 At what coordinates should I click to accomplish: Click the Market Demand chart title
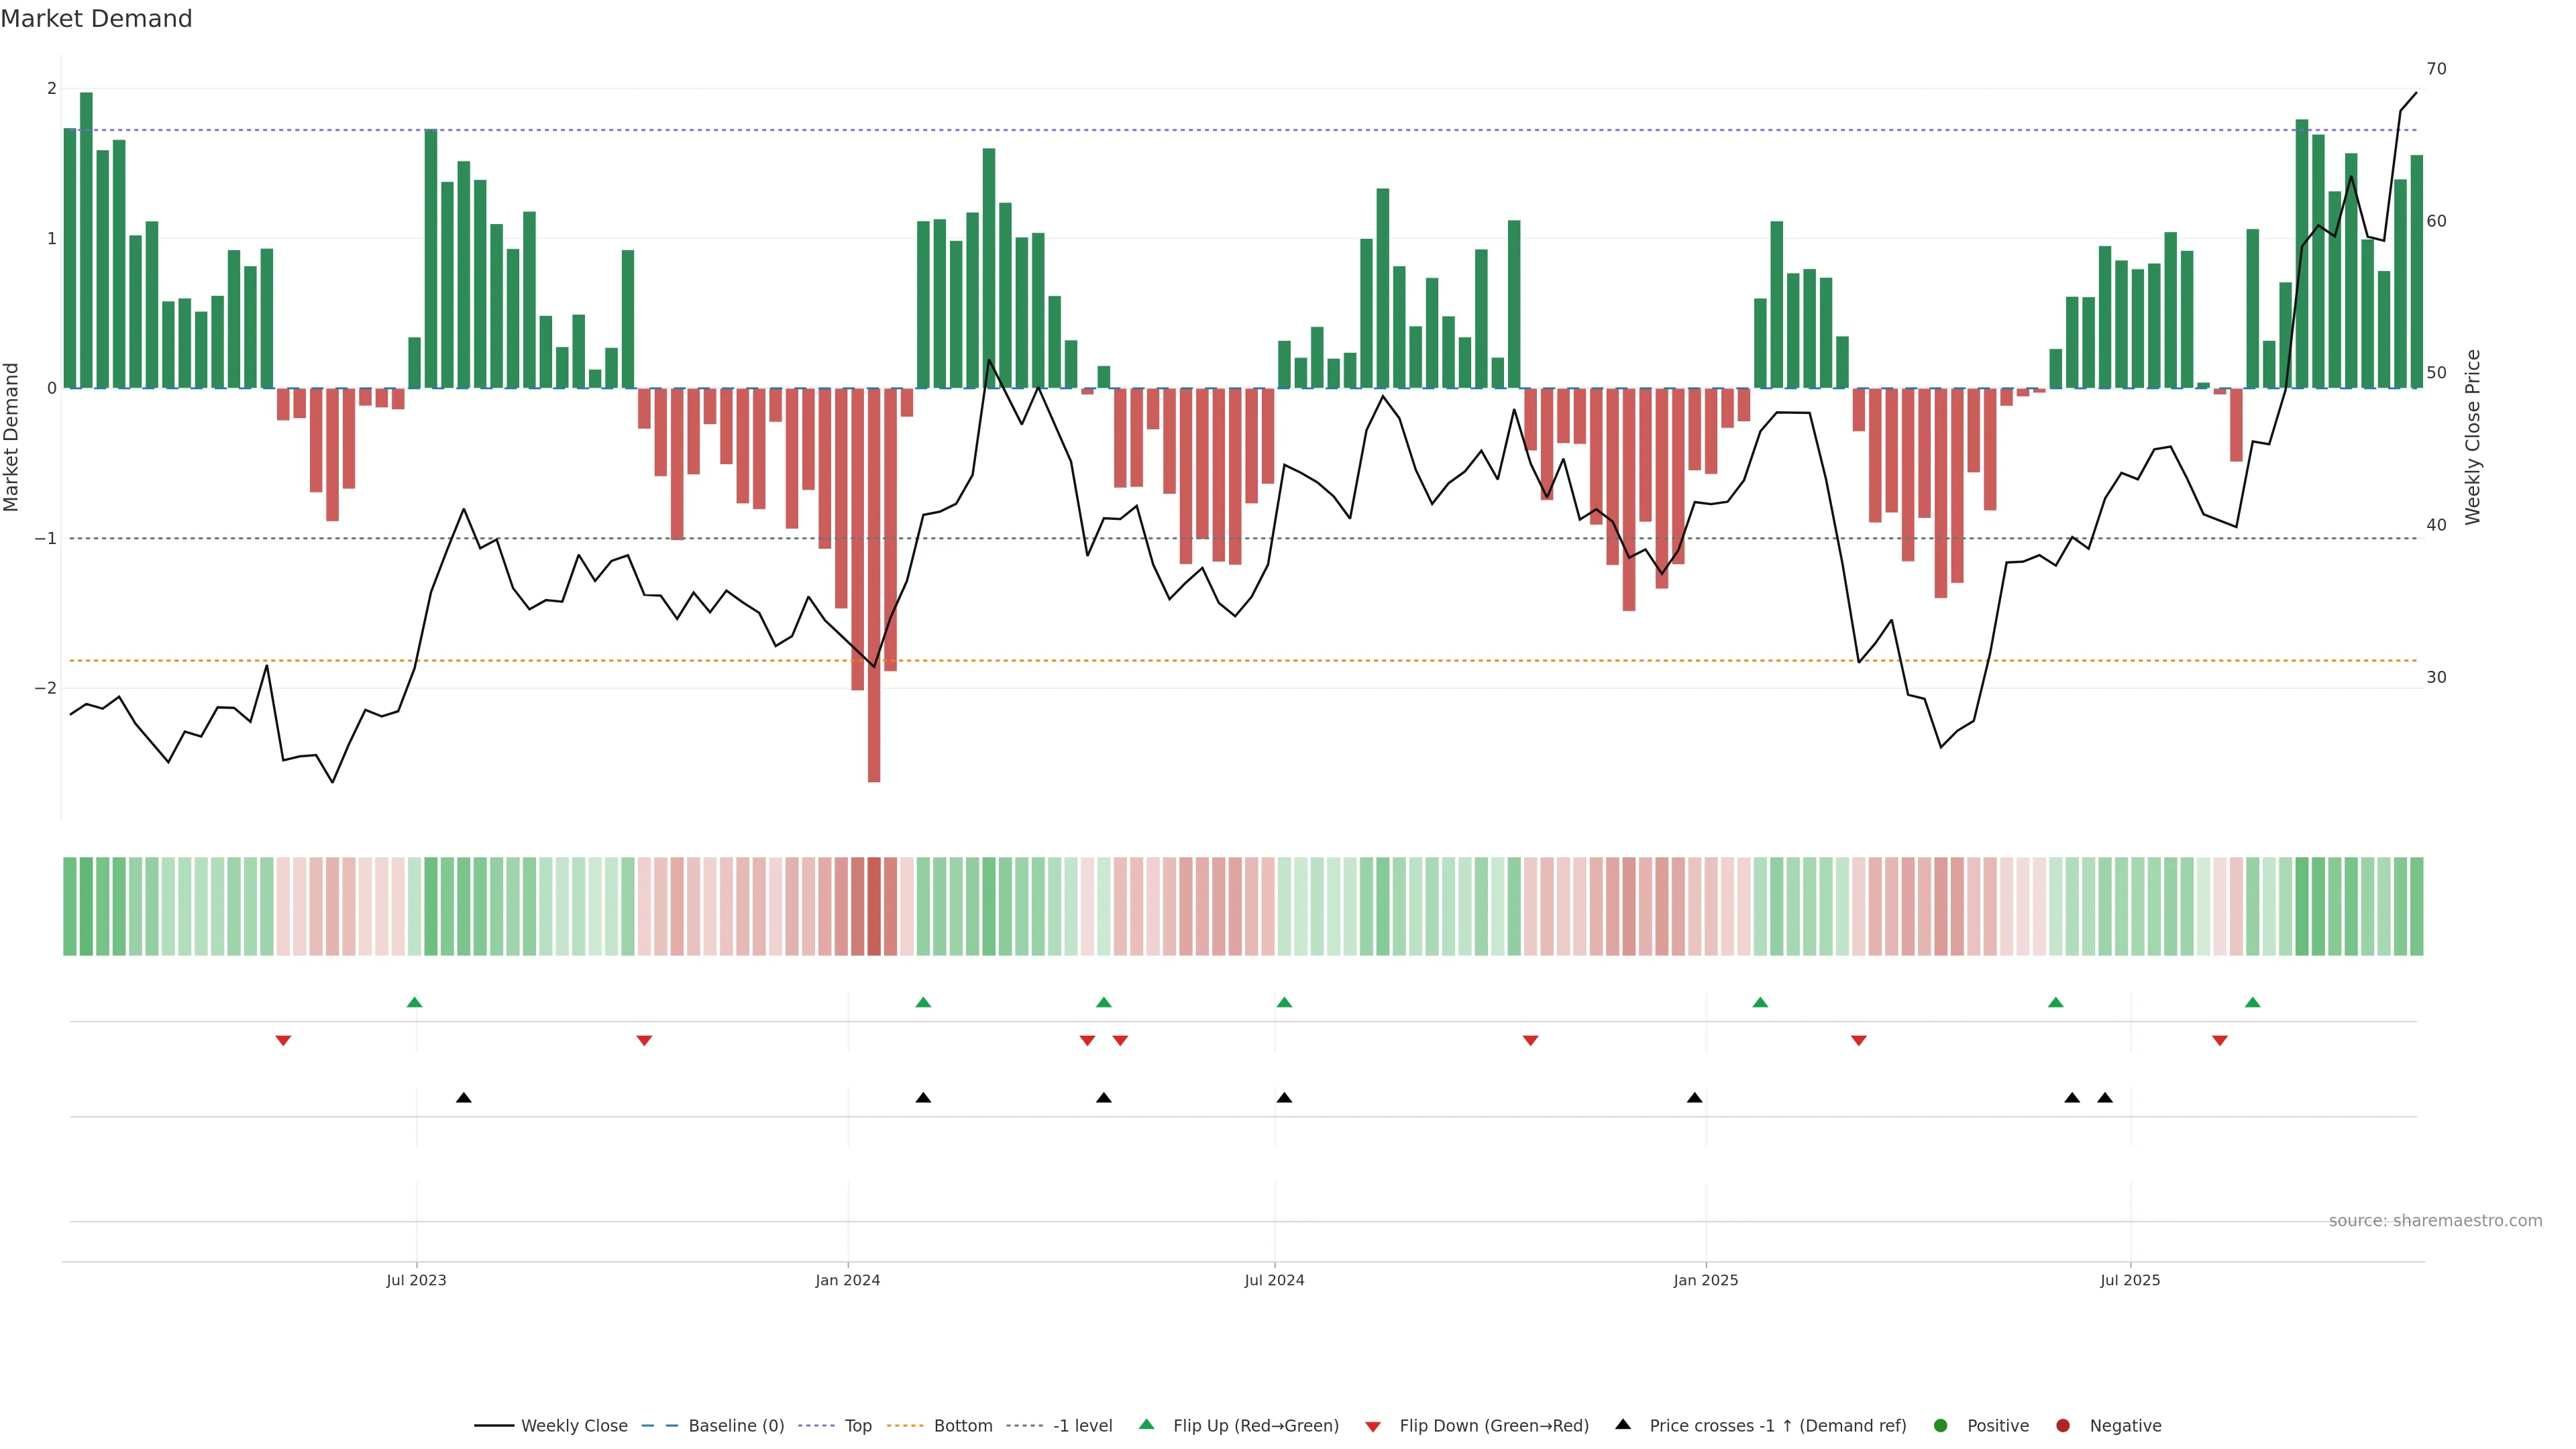click(97, 19)
